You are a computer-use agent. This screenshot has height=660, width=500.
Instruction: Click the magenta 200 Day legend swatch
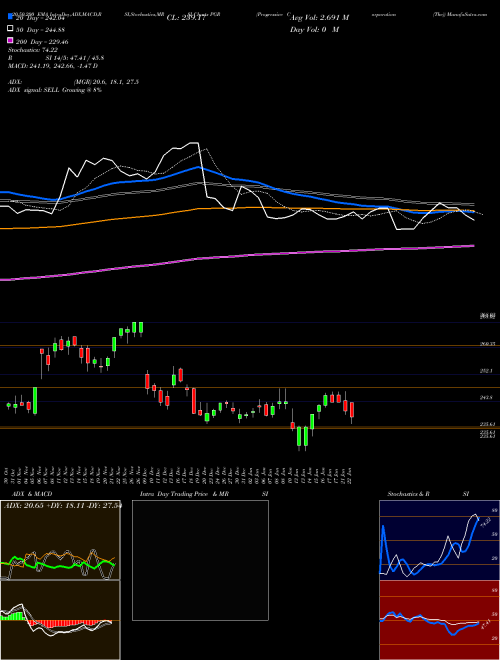10,41
